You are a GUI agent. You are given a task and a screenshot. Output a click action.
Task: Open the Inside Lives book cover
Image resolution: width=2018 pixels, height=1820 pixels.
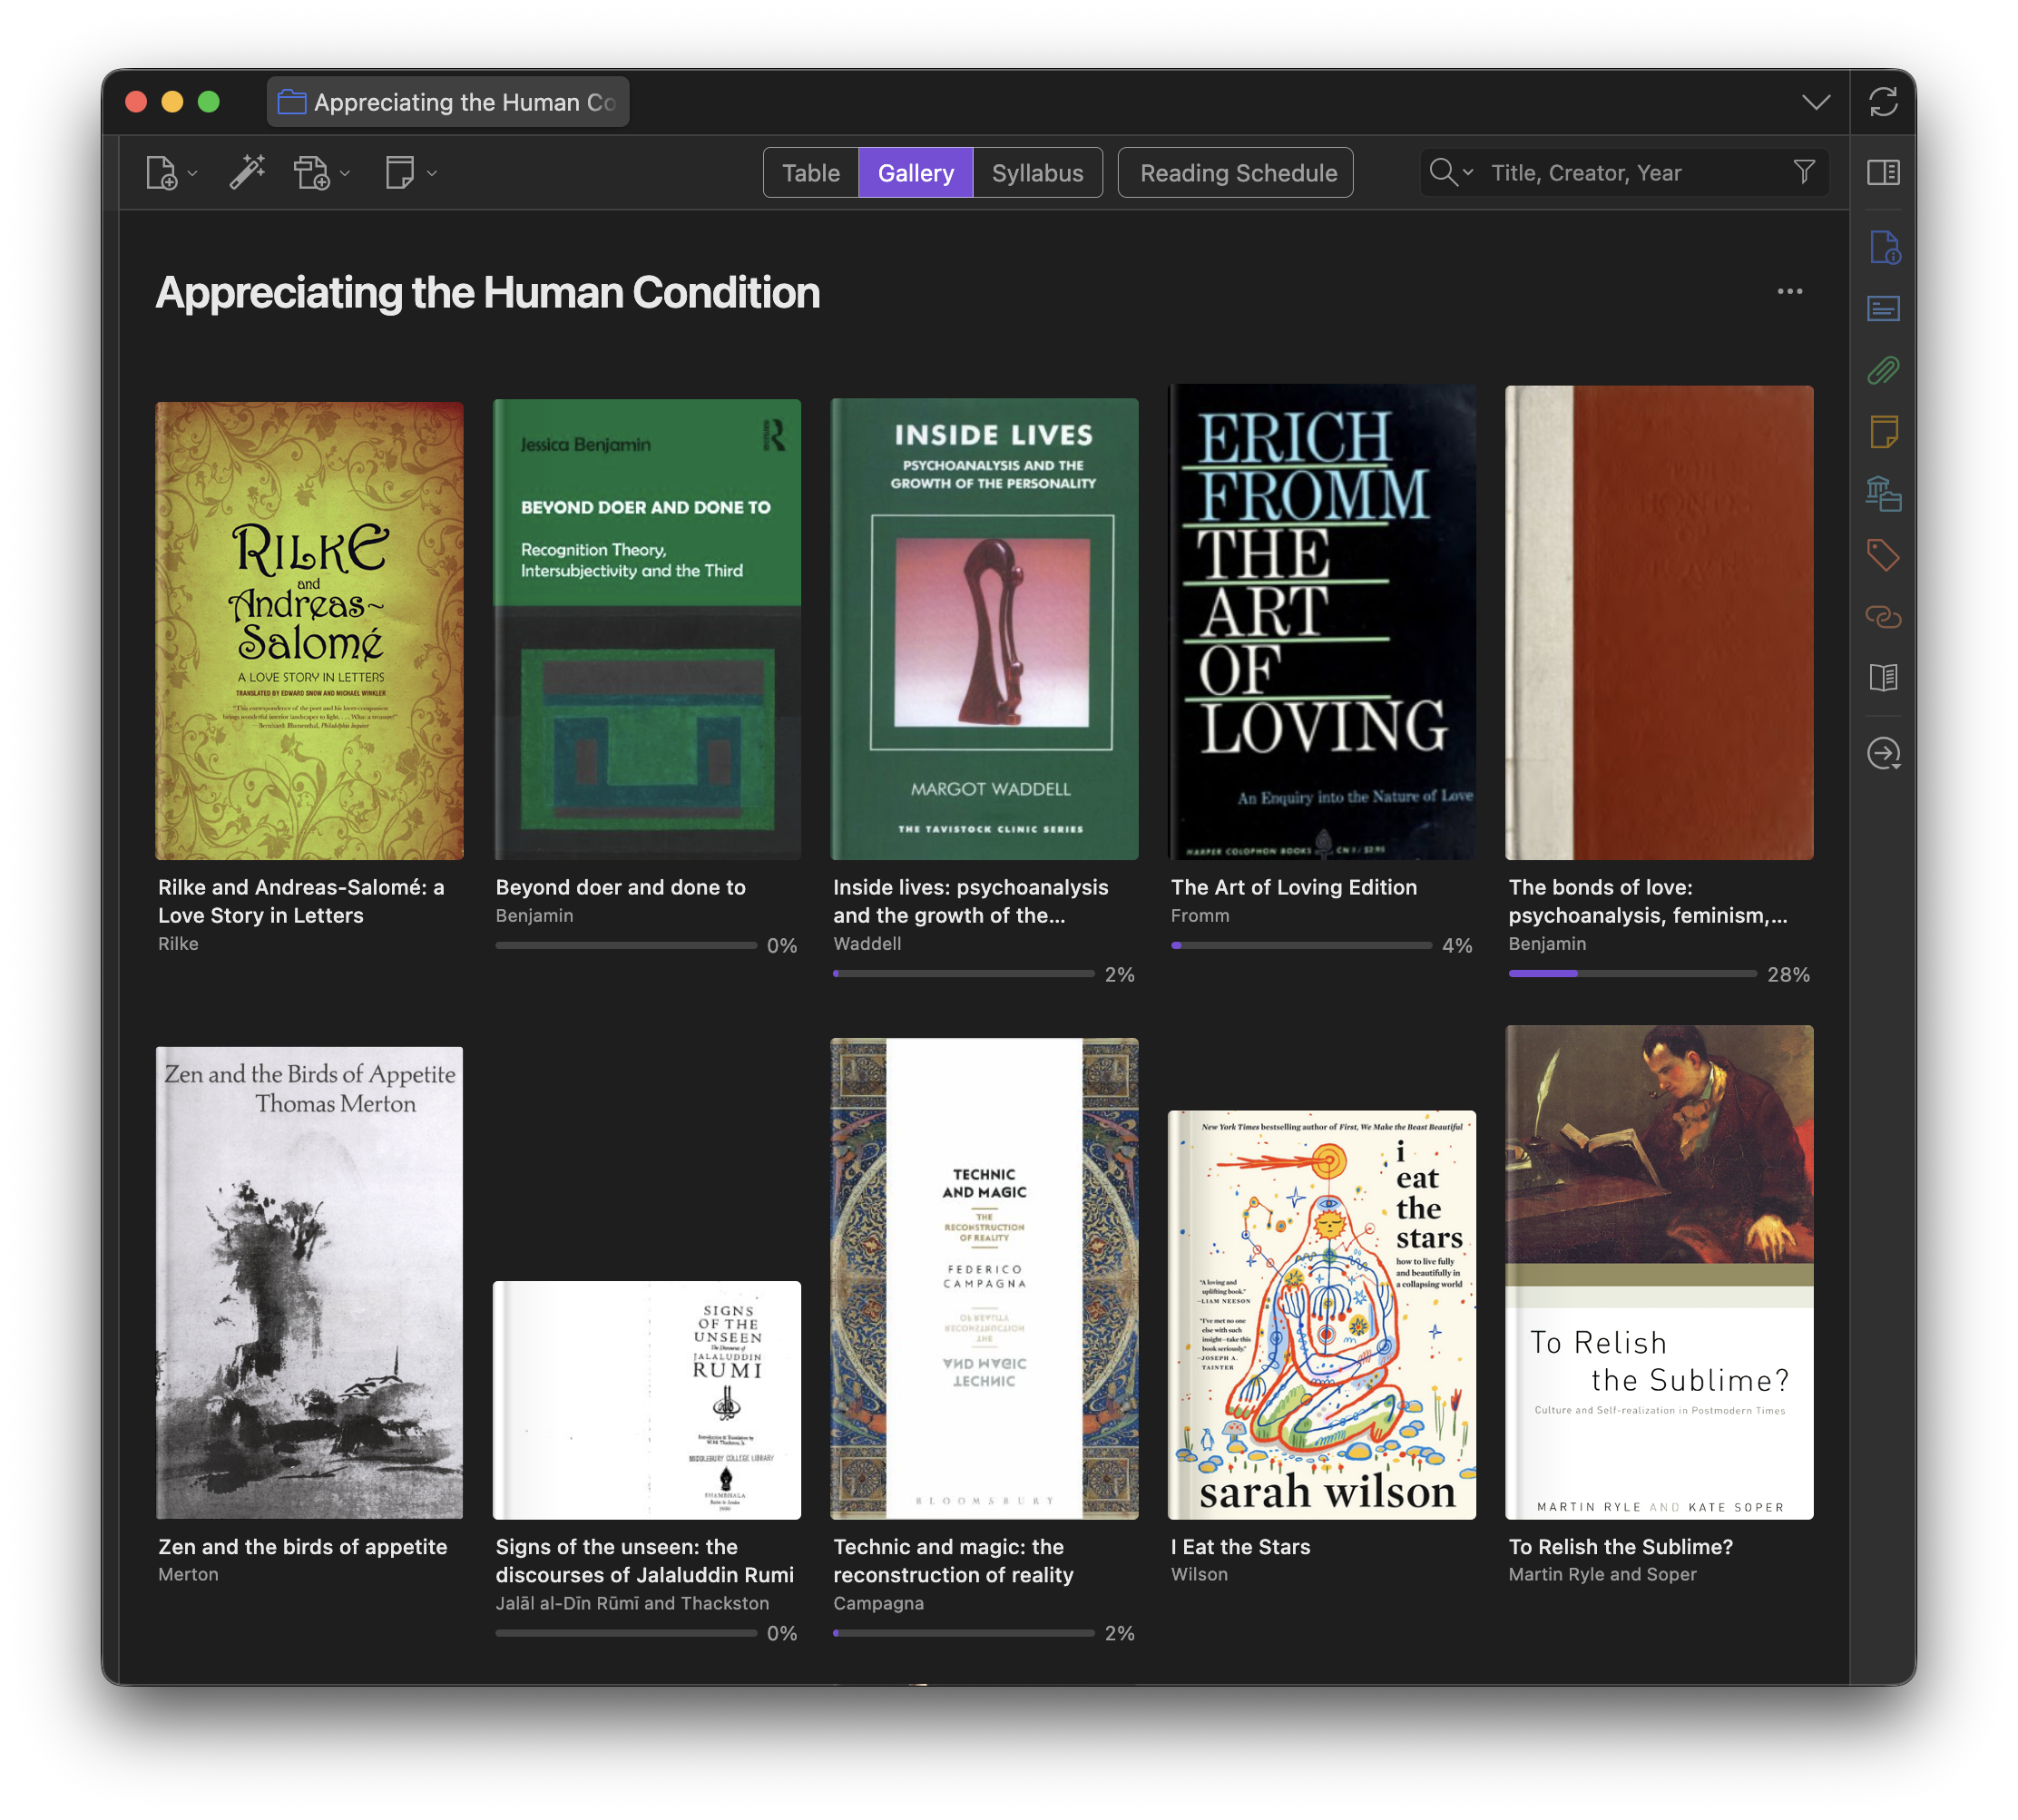point(984,629)
